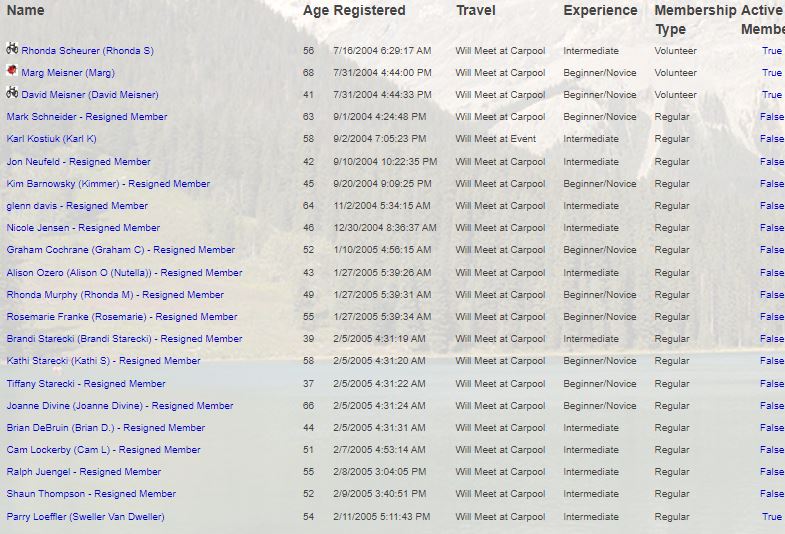Open Shaun Thompson member link
Viewport: 785px width, 534px height.
(x=91, y=494)
